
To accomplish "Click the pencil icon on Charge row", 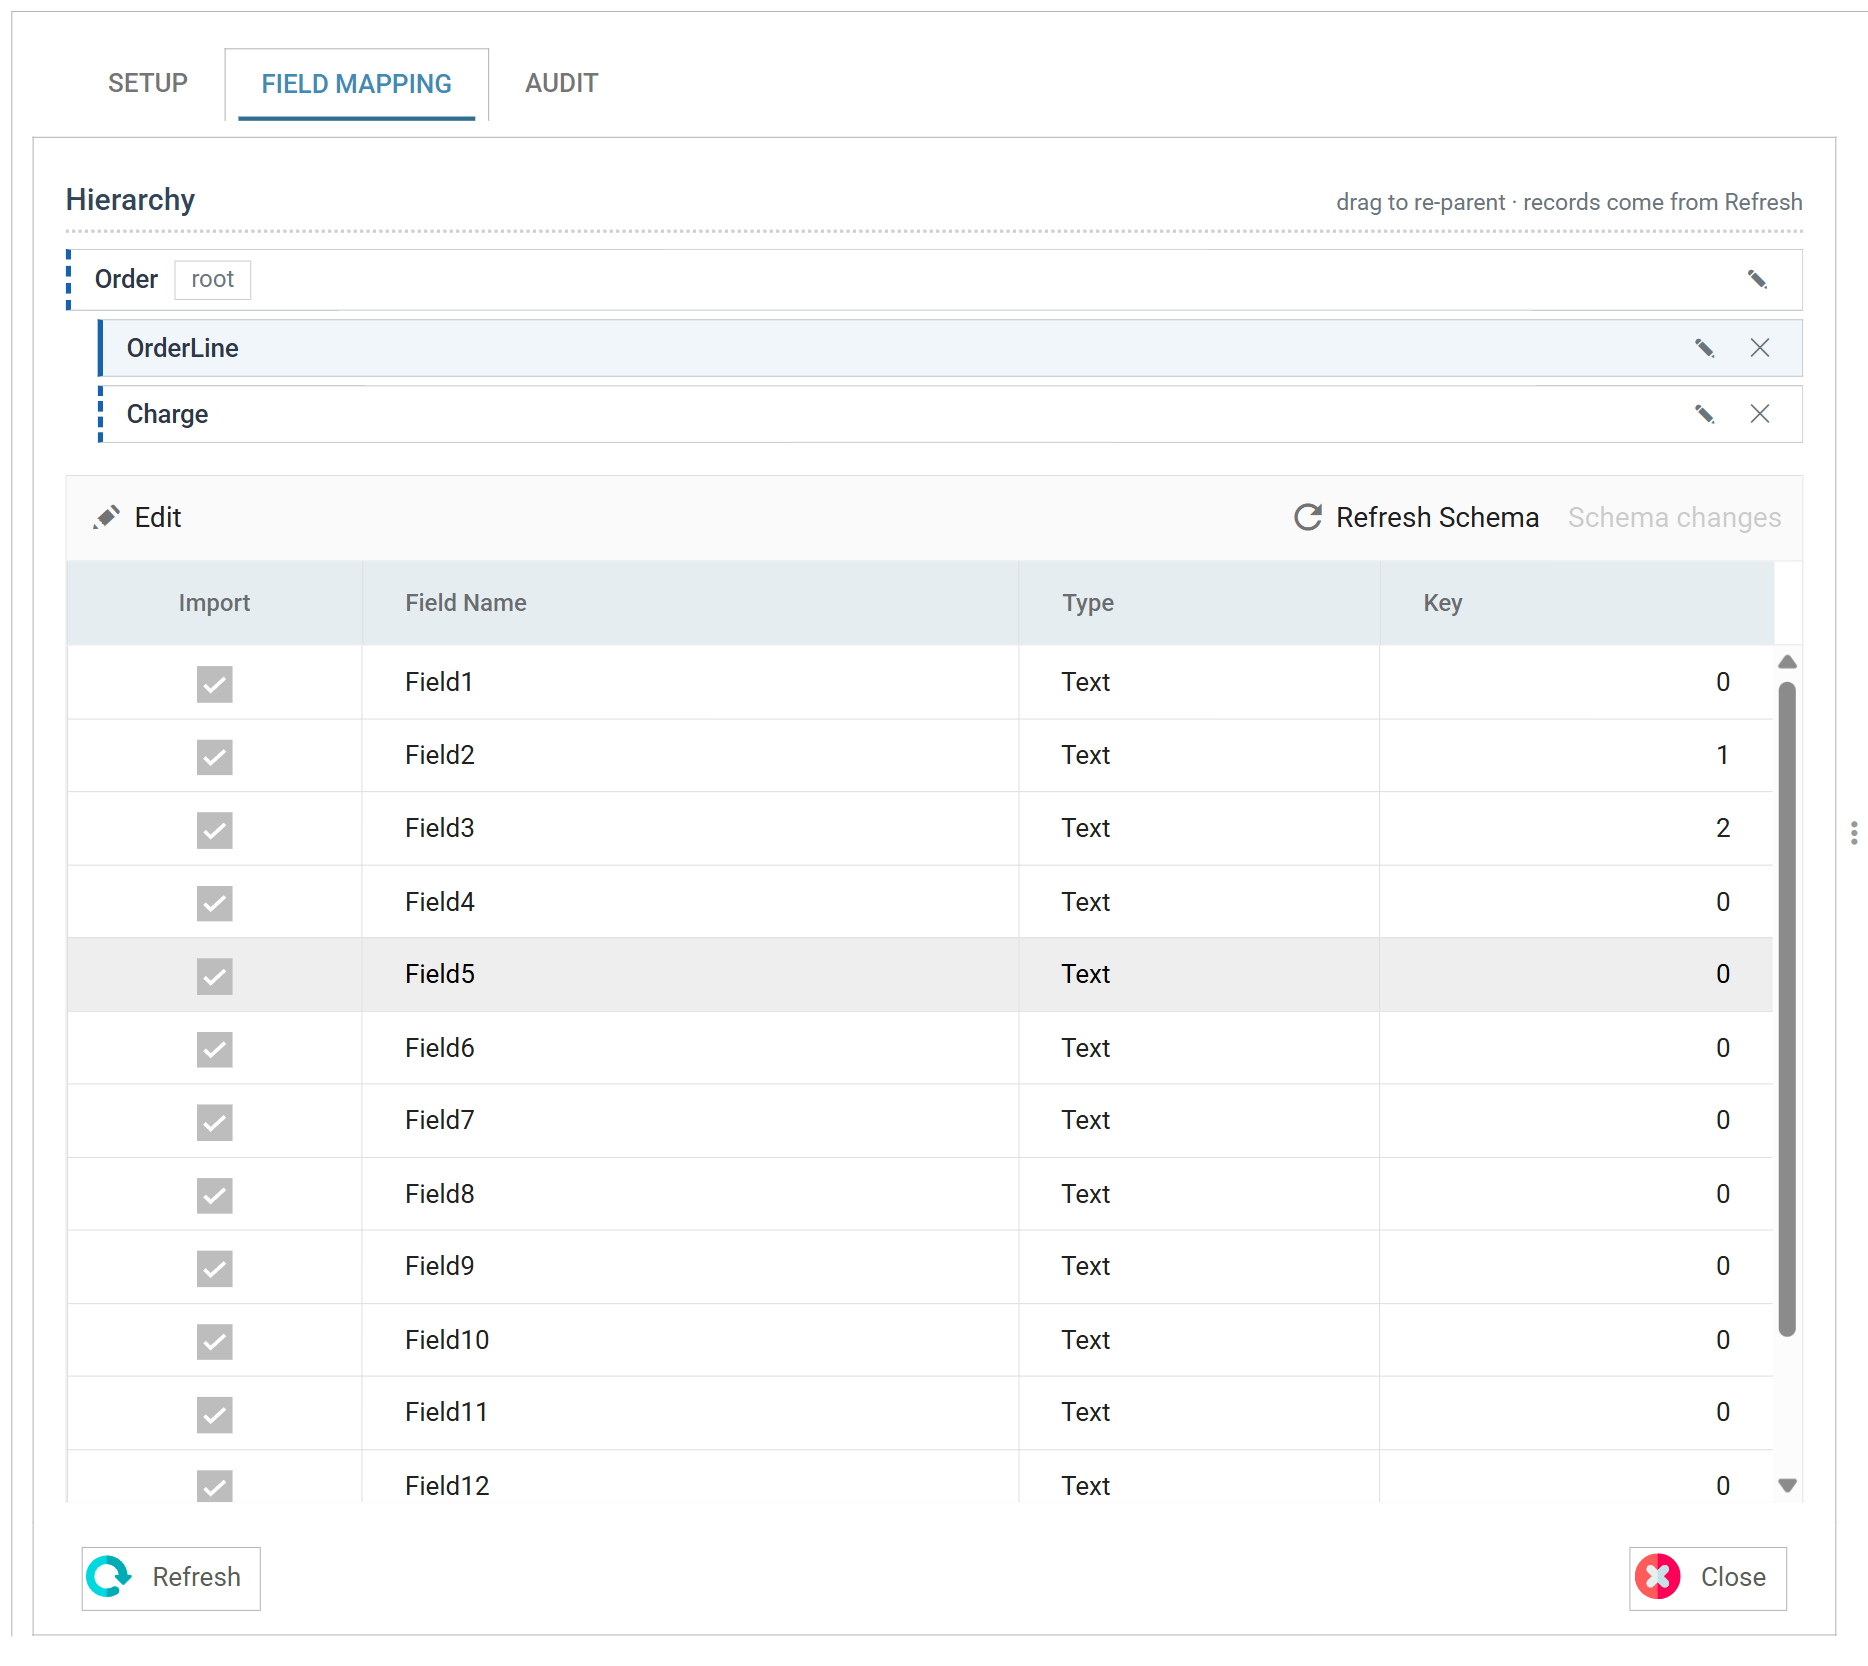I will (x=1704, y=414).
